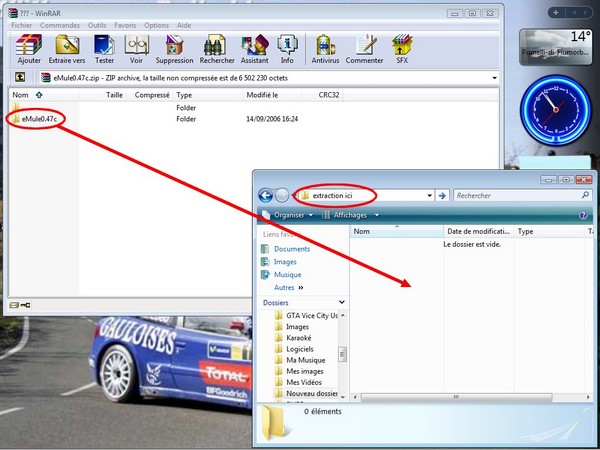Click the extraction ici address bar path

click(x=332, y=196)
